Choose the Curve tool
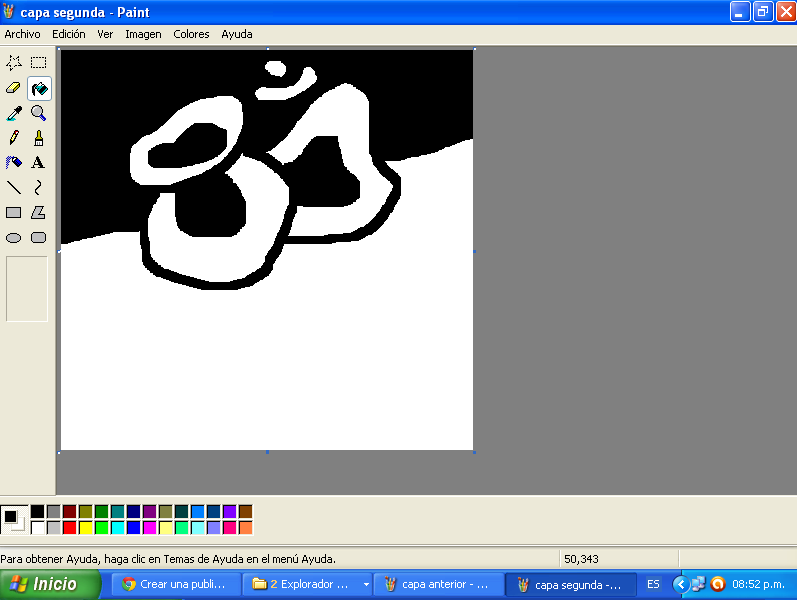This screenshot has width=797, height=600. pyautogui.click(x=39, y=188)
